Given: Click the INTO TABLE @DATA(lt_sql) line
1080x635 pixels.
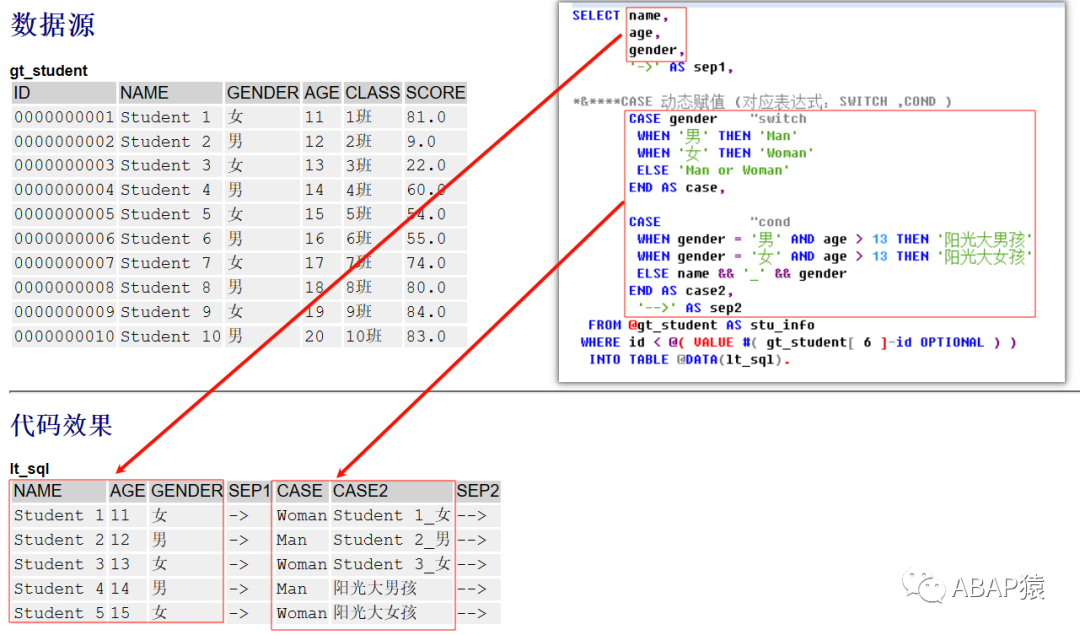Looking at the screenshot, I should tap(689, 360).
